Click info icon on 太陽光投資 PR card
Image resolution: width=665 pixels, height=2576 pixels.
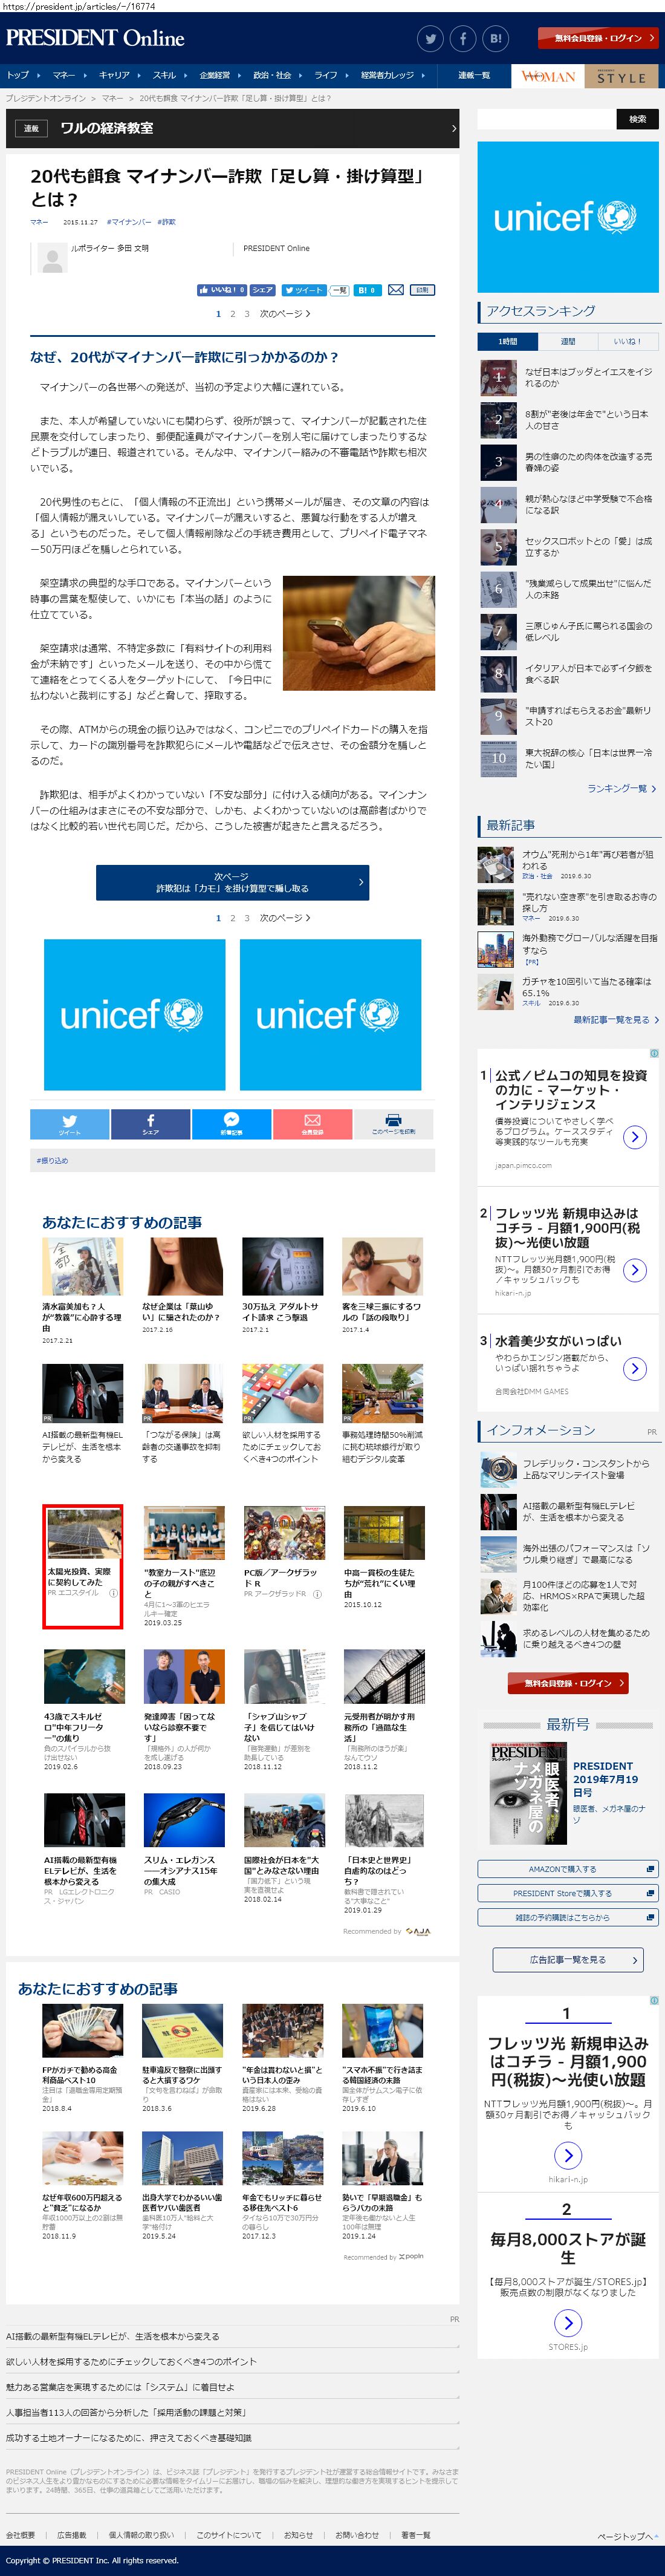[113, 1593]
